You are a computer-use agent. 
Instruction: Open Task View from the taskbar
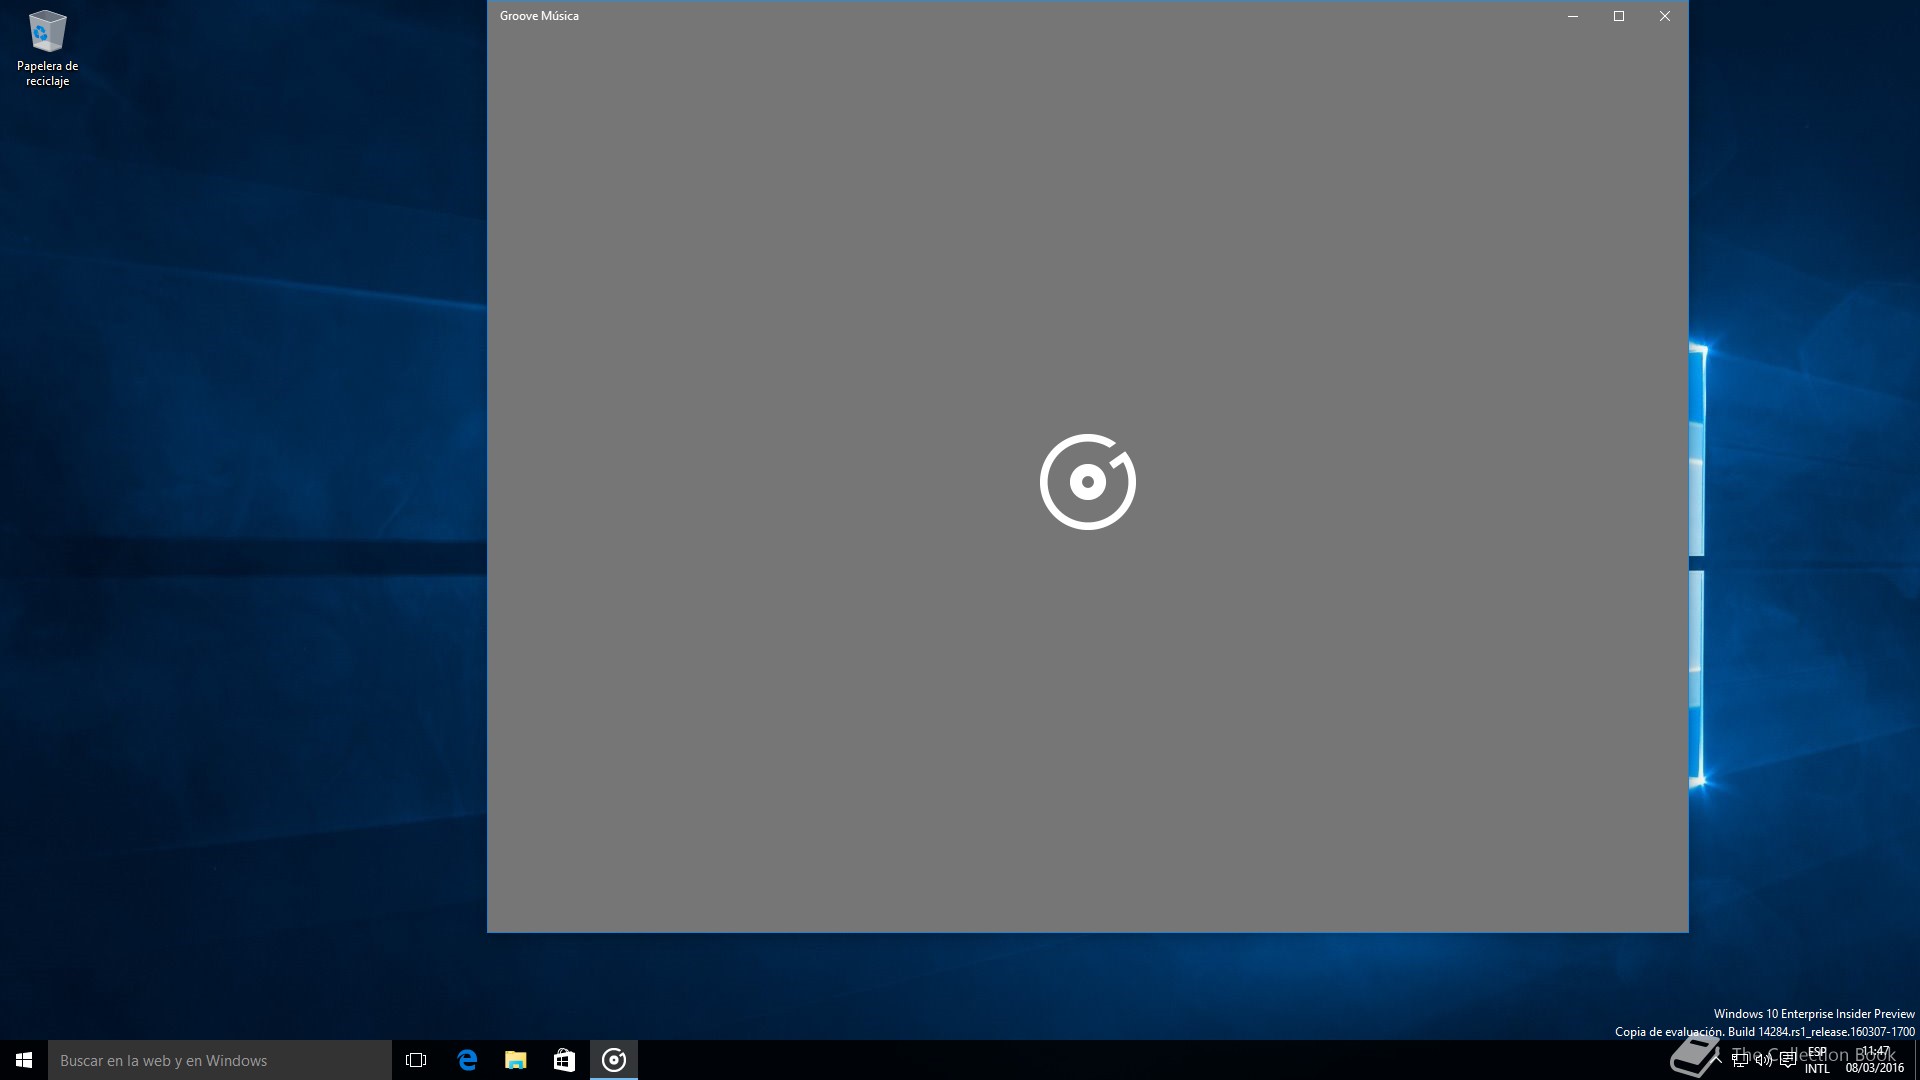pyautogui.click(x=416, y=1060)
